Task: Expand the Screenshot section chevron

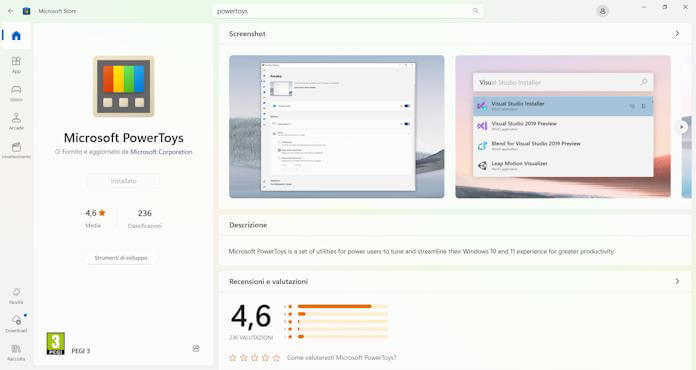Action: point(677,34)
